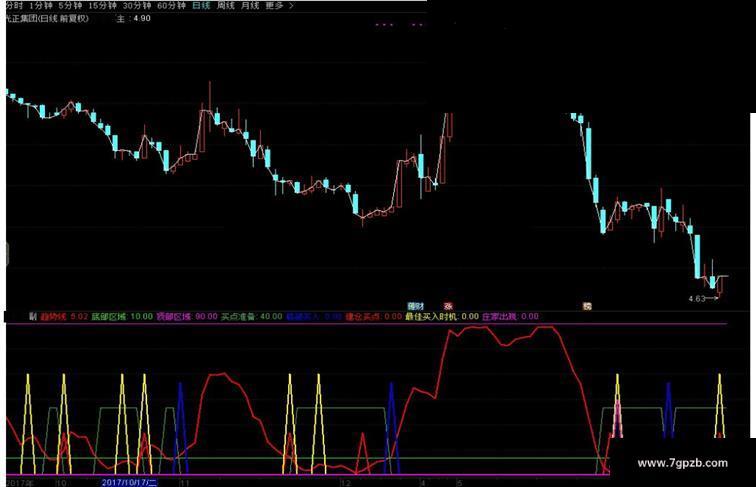Click the stock title 日线 前复权 label
This screenshot has height=487, width=756.
coord(63,19)
